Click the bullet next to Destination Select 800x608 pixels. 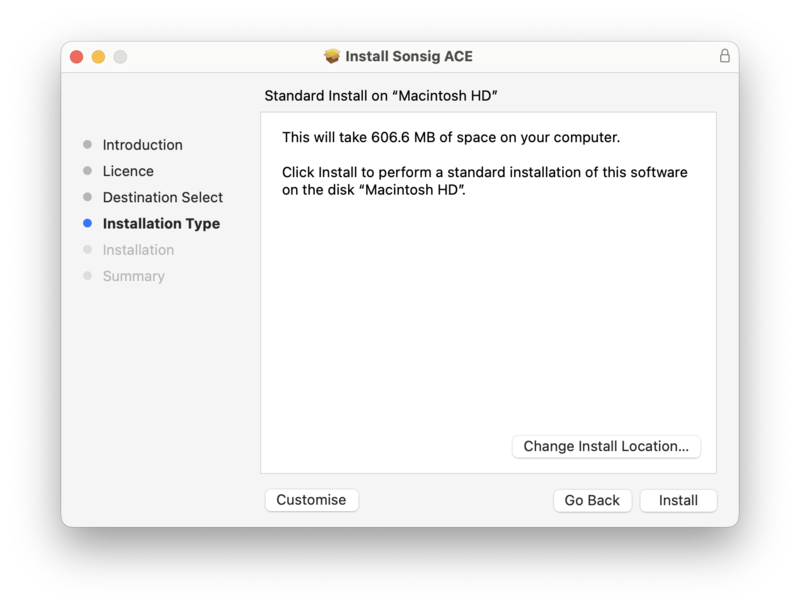pos(88,197)
